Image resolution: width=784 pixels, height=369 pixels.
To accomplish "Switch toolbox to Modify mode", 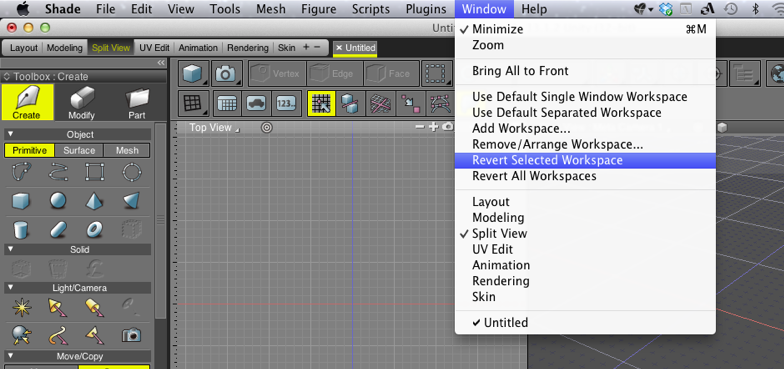I will 82,102.
